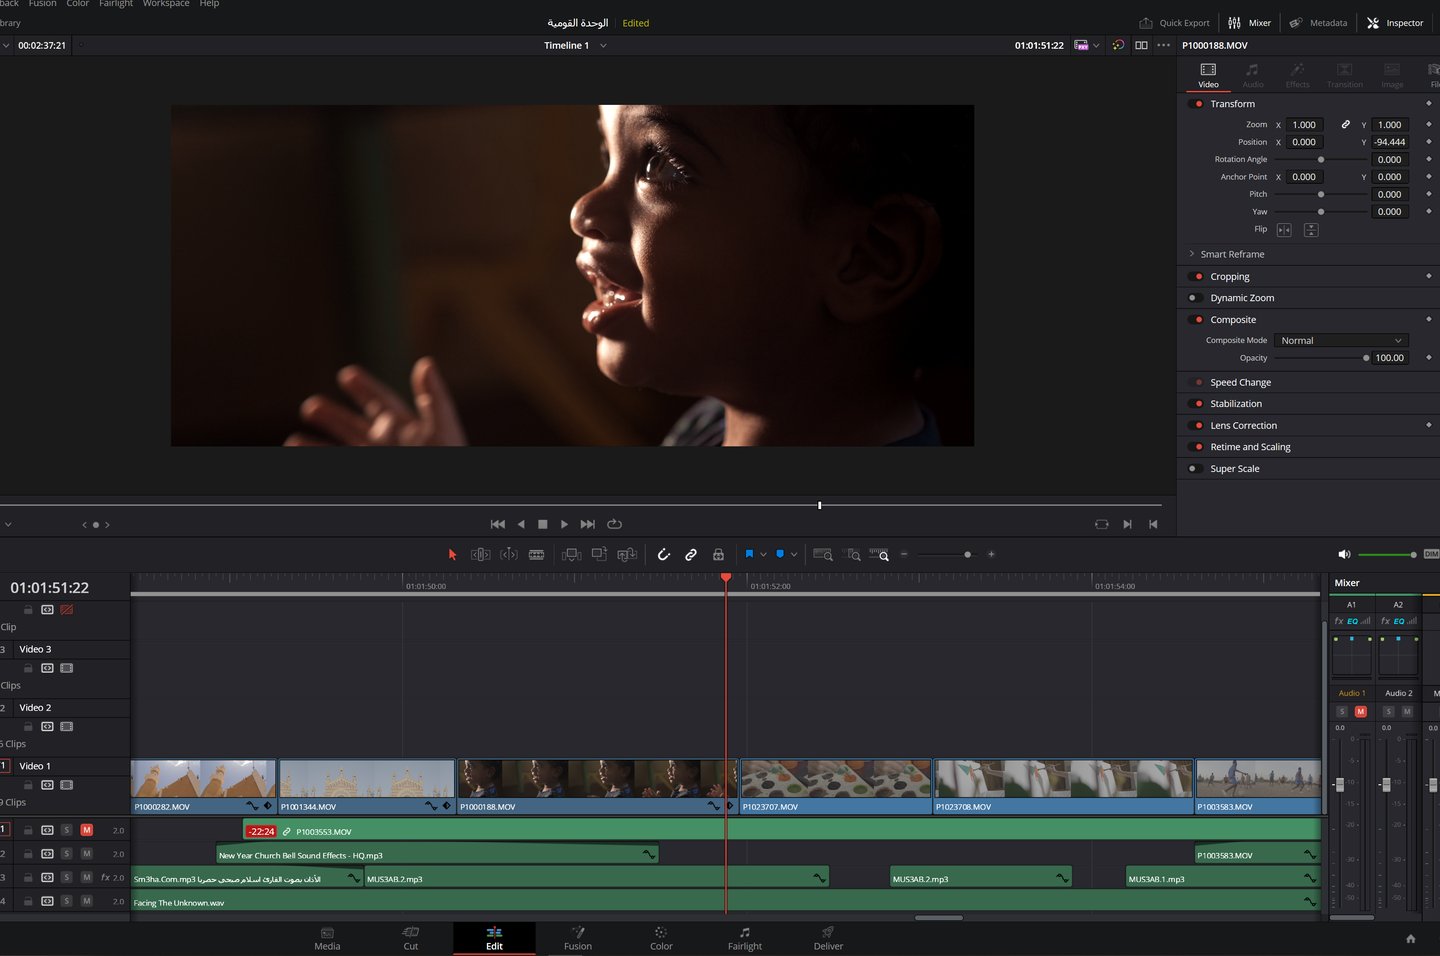
Task: Switch to Inspector Transition tab
Action: click(x=1344, y=75)
